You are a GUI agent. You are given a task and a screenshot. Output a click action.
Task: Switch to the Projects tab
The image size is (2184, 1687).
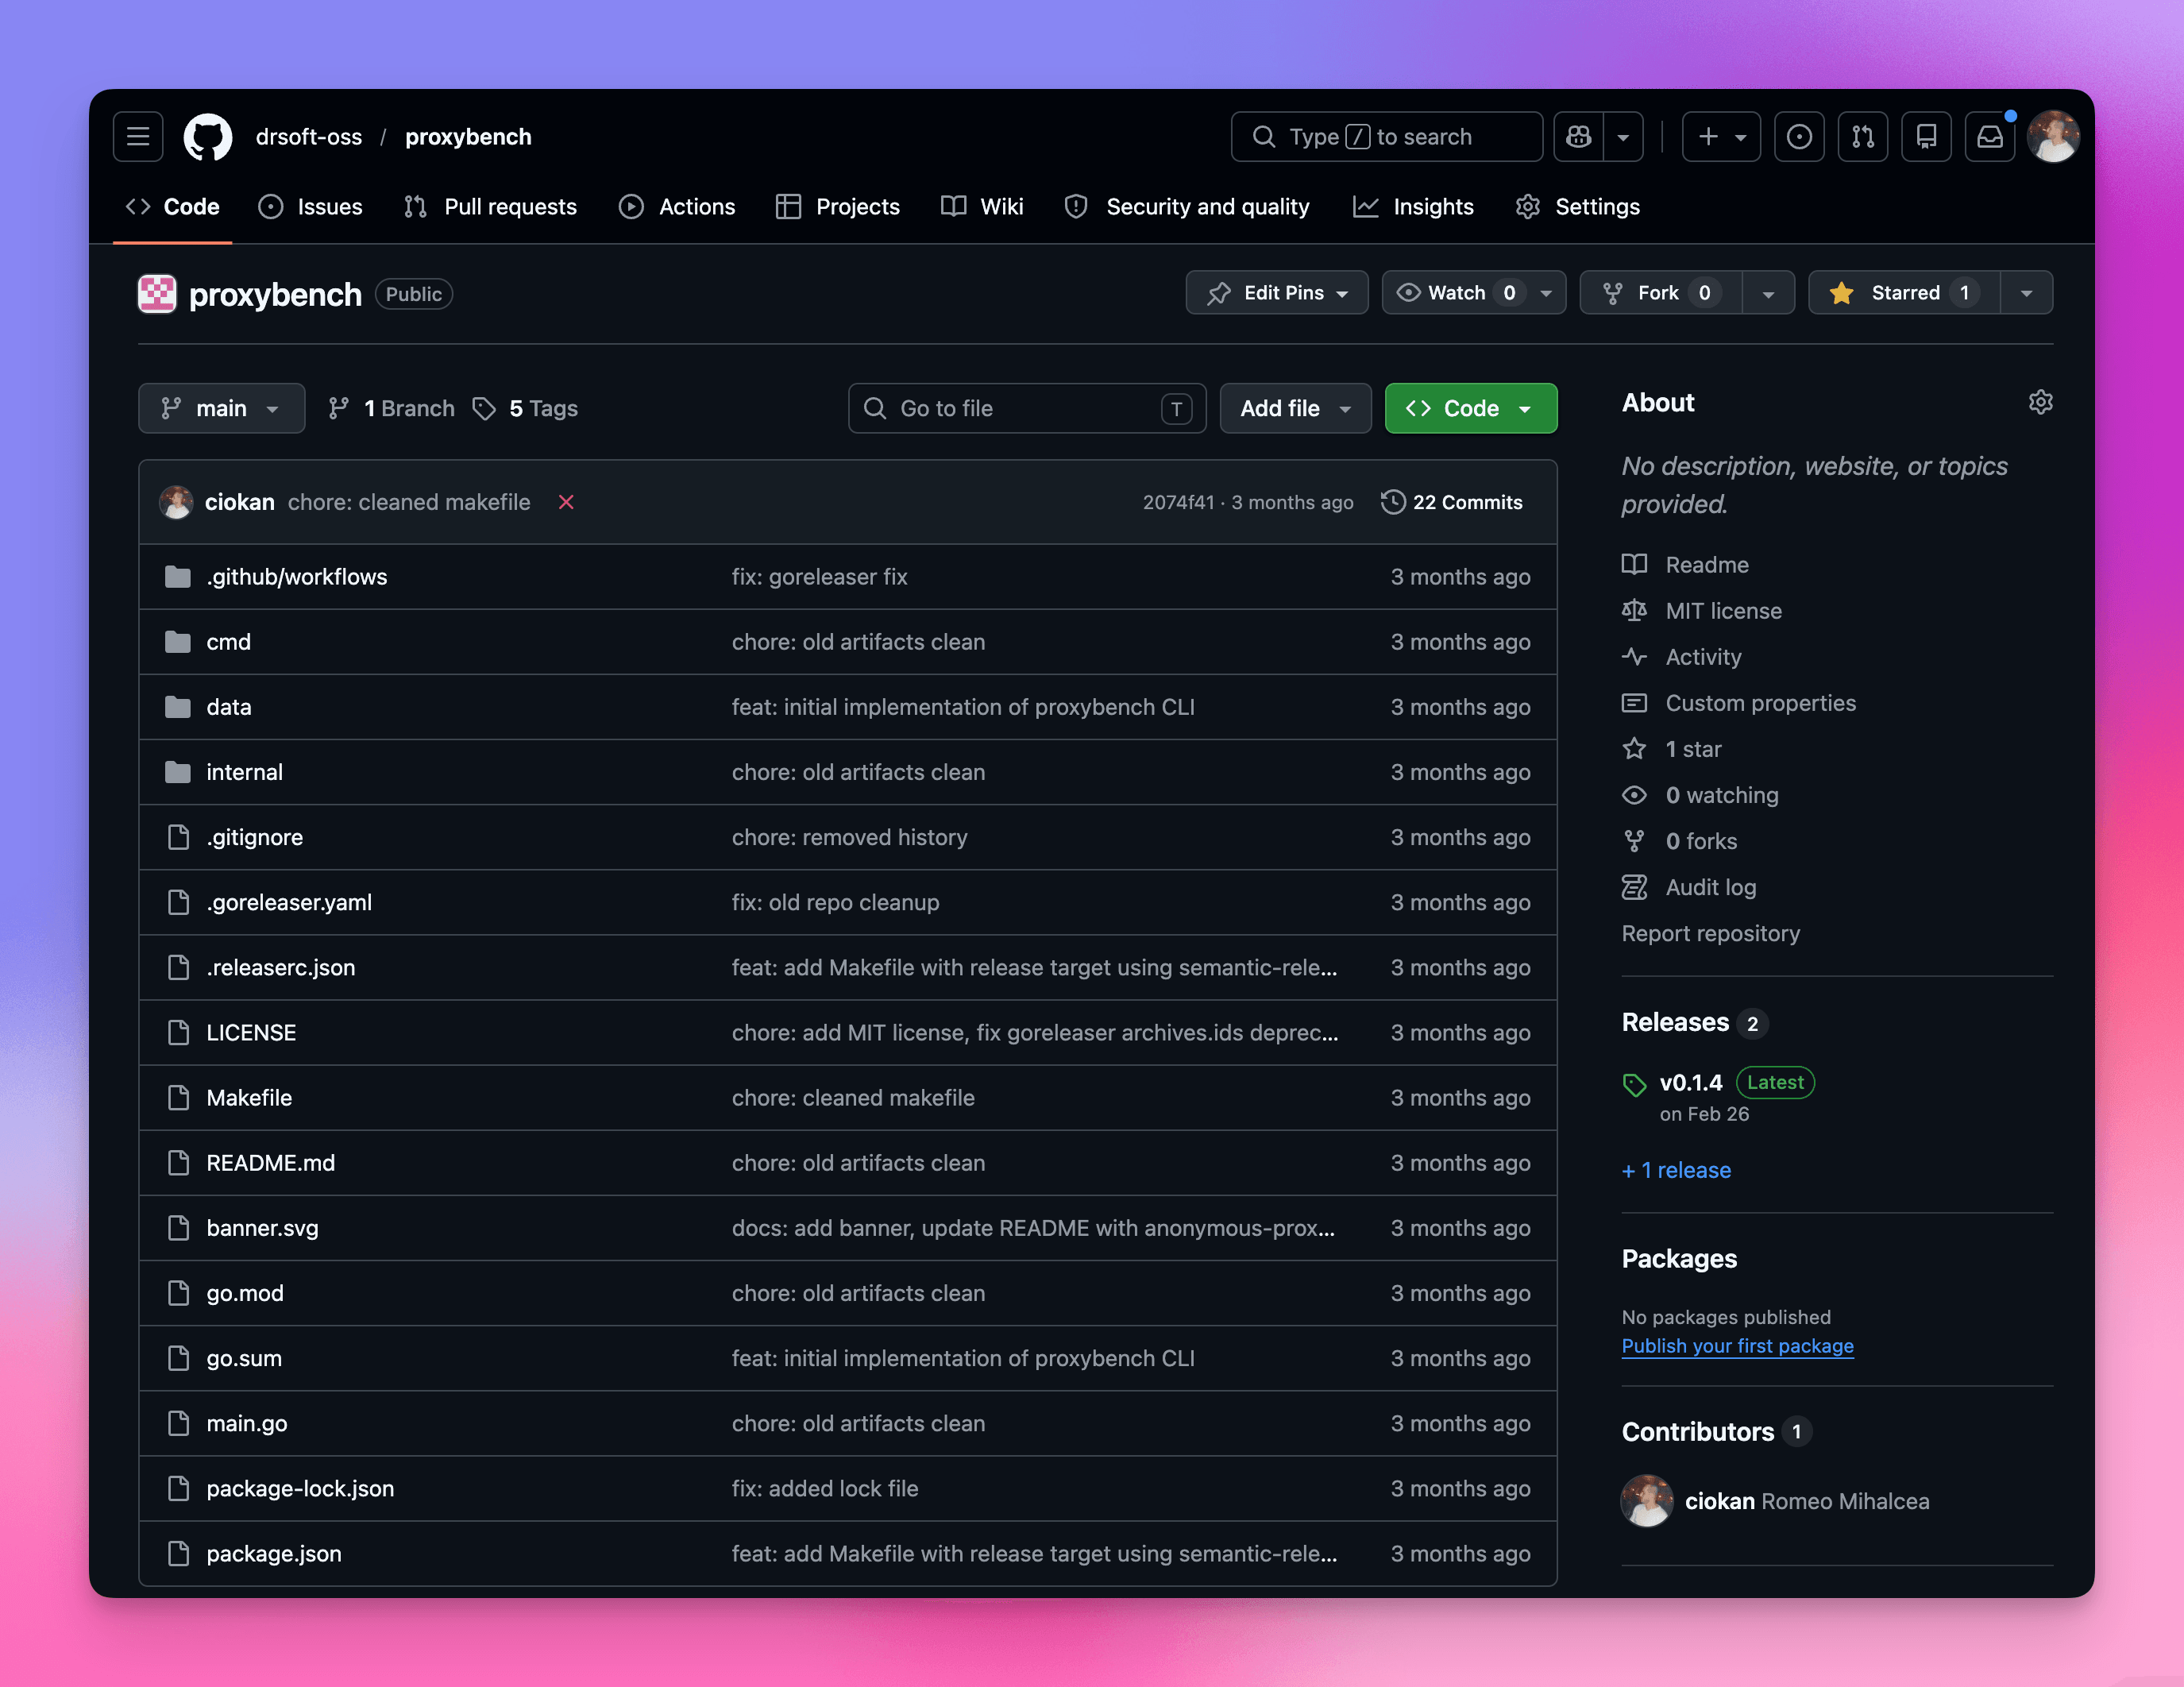click(838, 207)
